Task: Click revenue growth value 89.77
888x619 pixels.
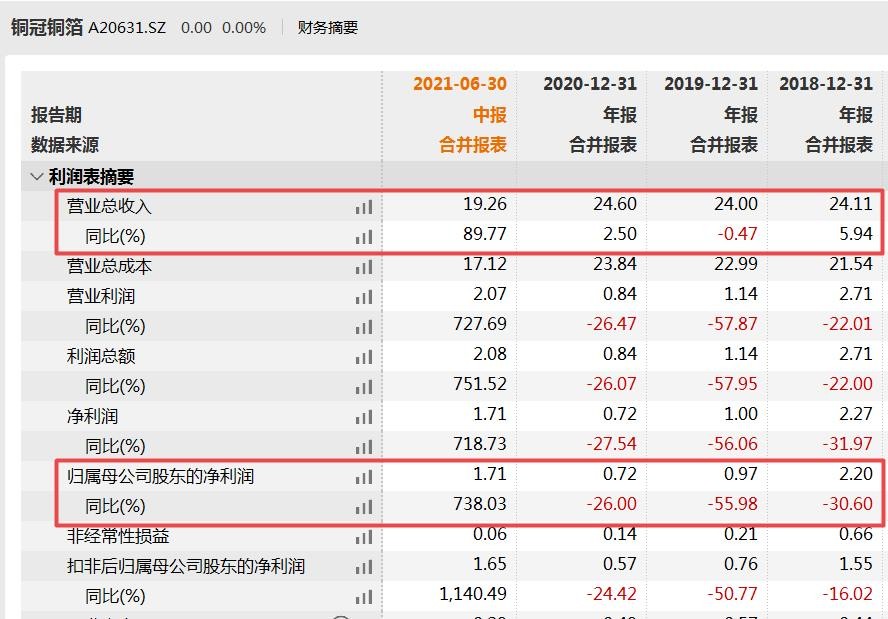Action: (x=485, y=234)
